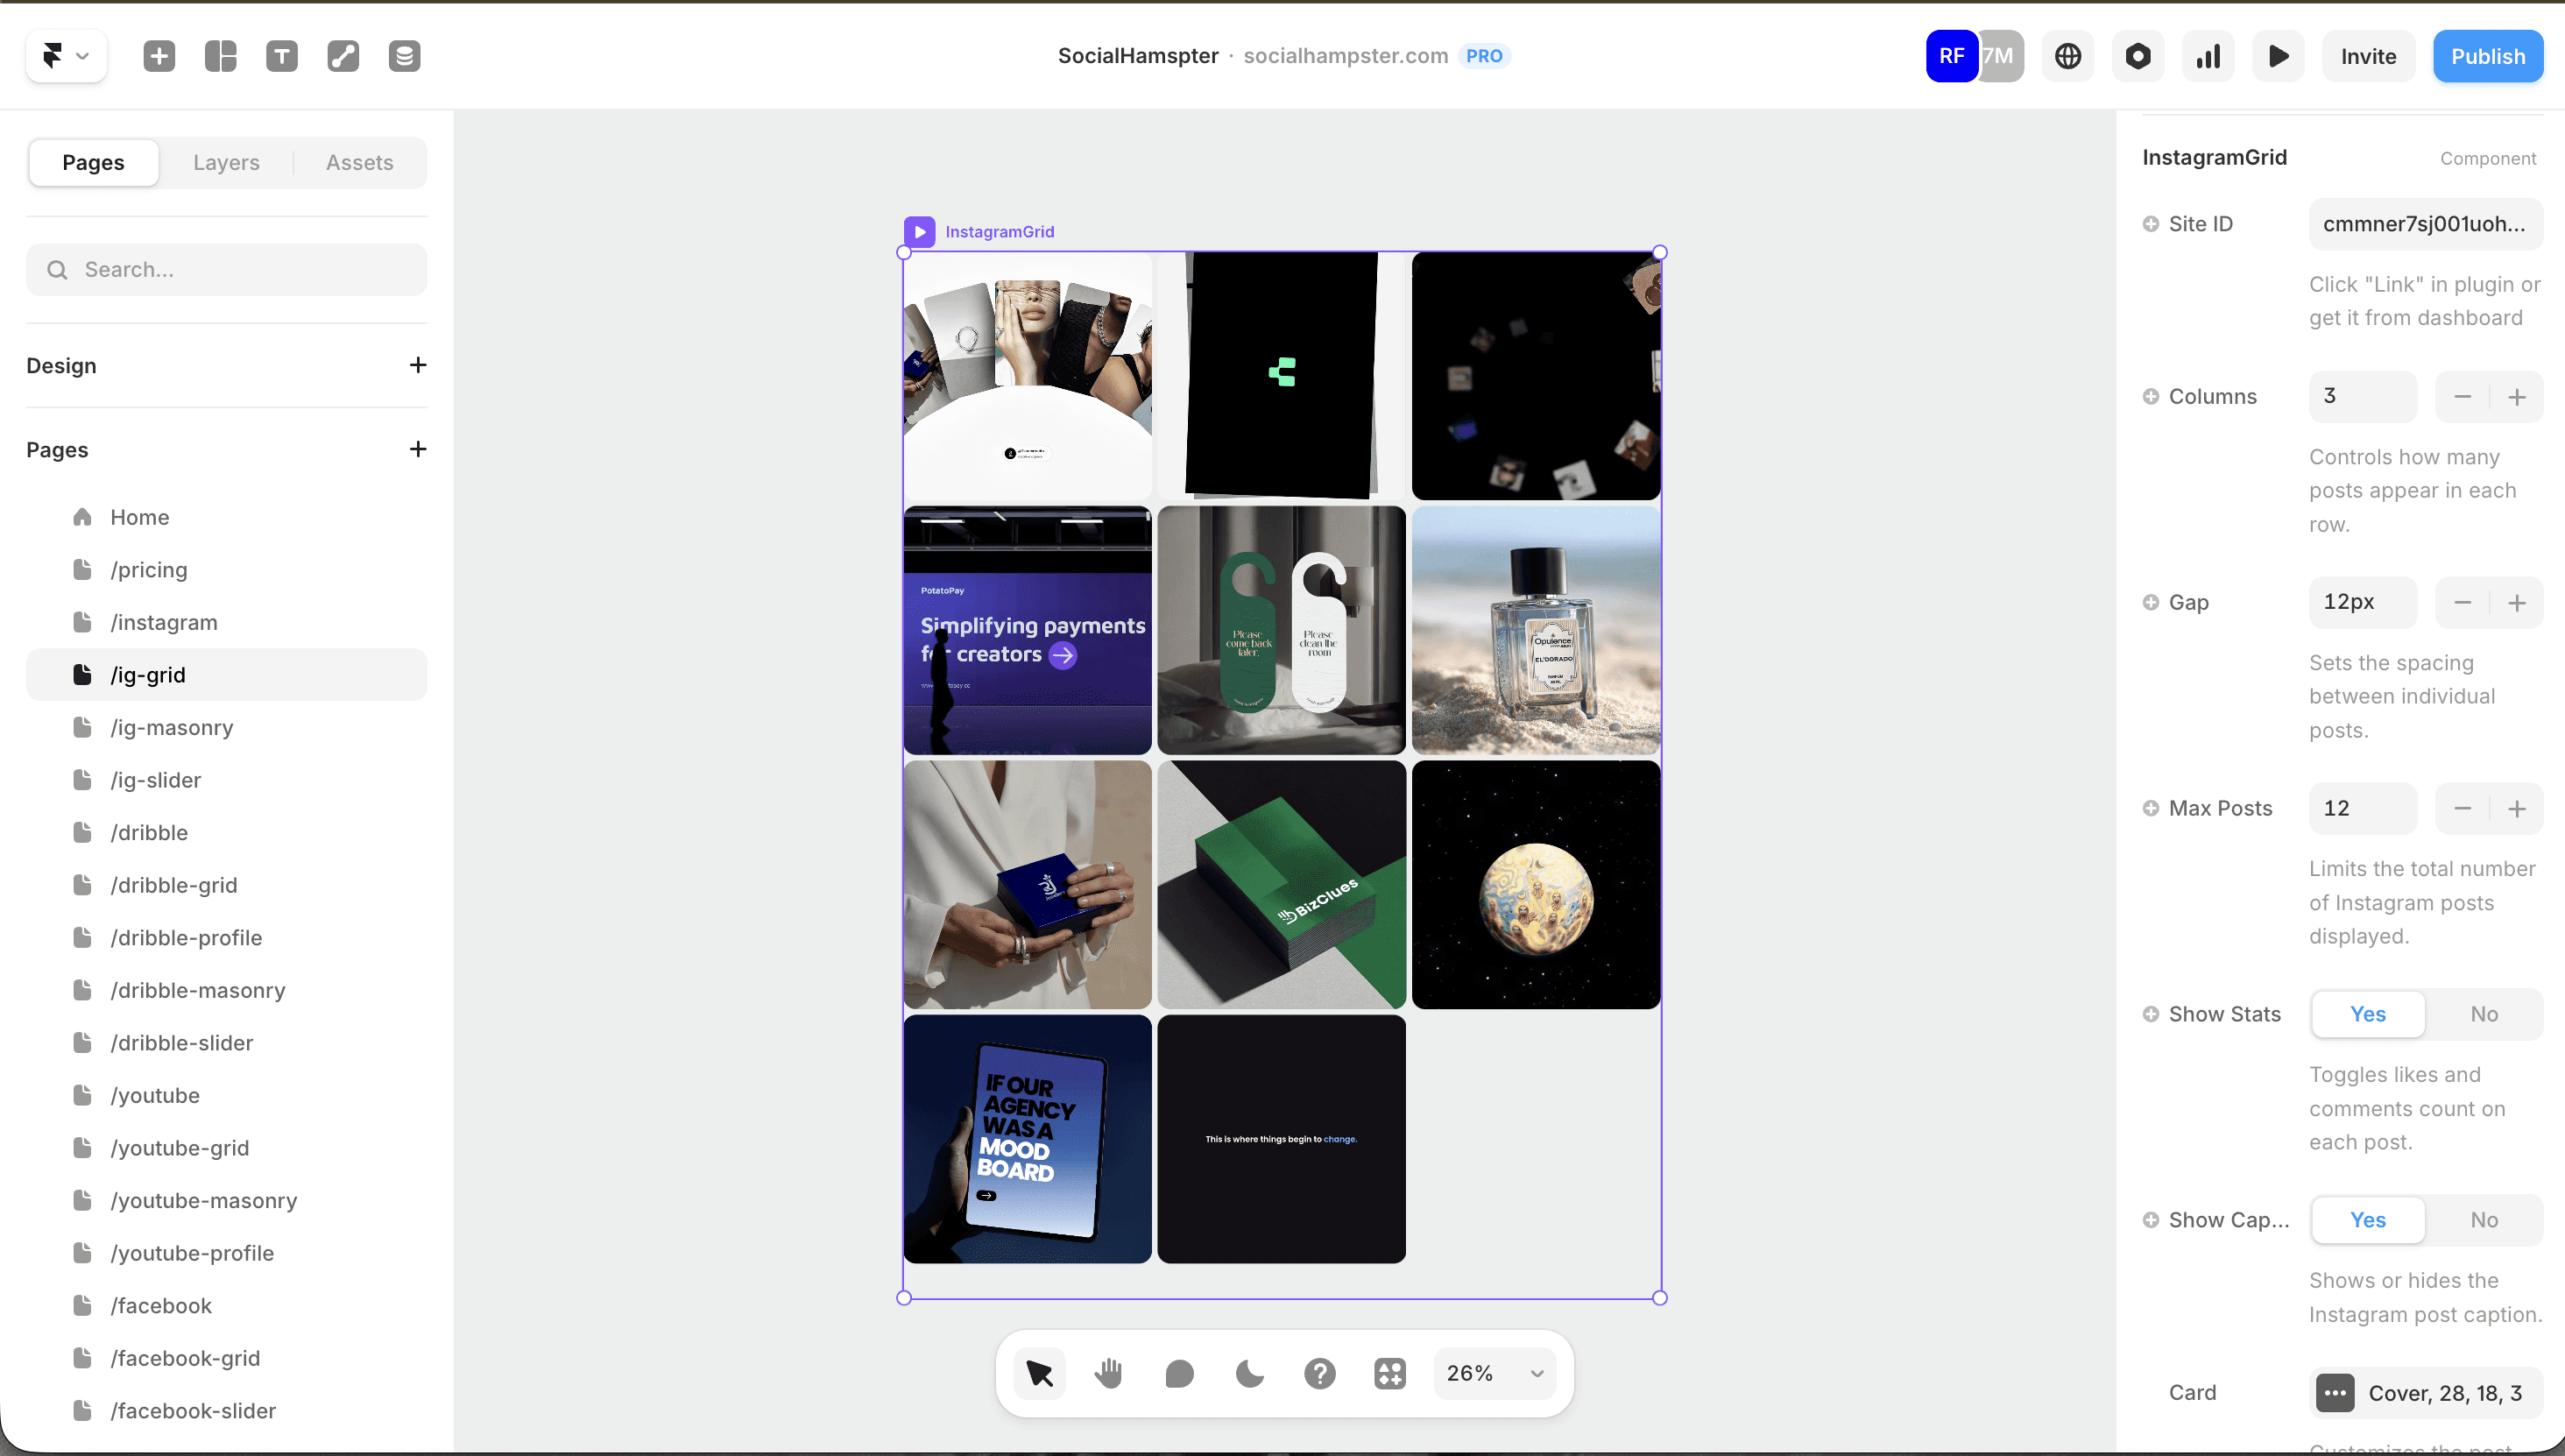Select Yes for Show Stats

coord(2367,1014)
